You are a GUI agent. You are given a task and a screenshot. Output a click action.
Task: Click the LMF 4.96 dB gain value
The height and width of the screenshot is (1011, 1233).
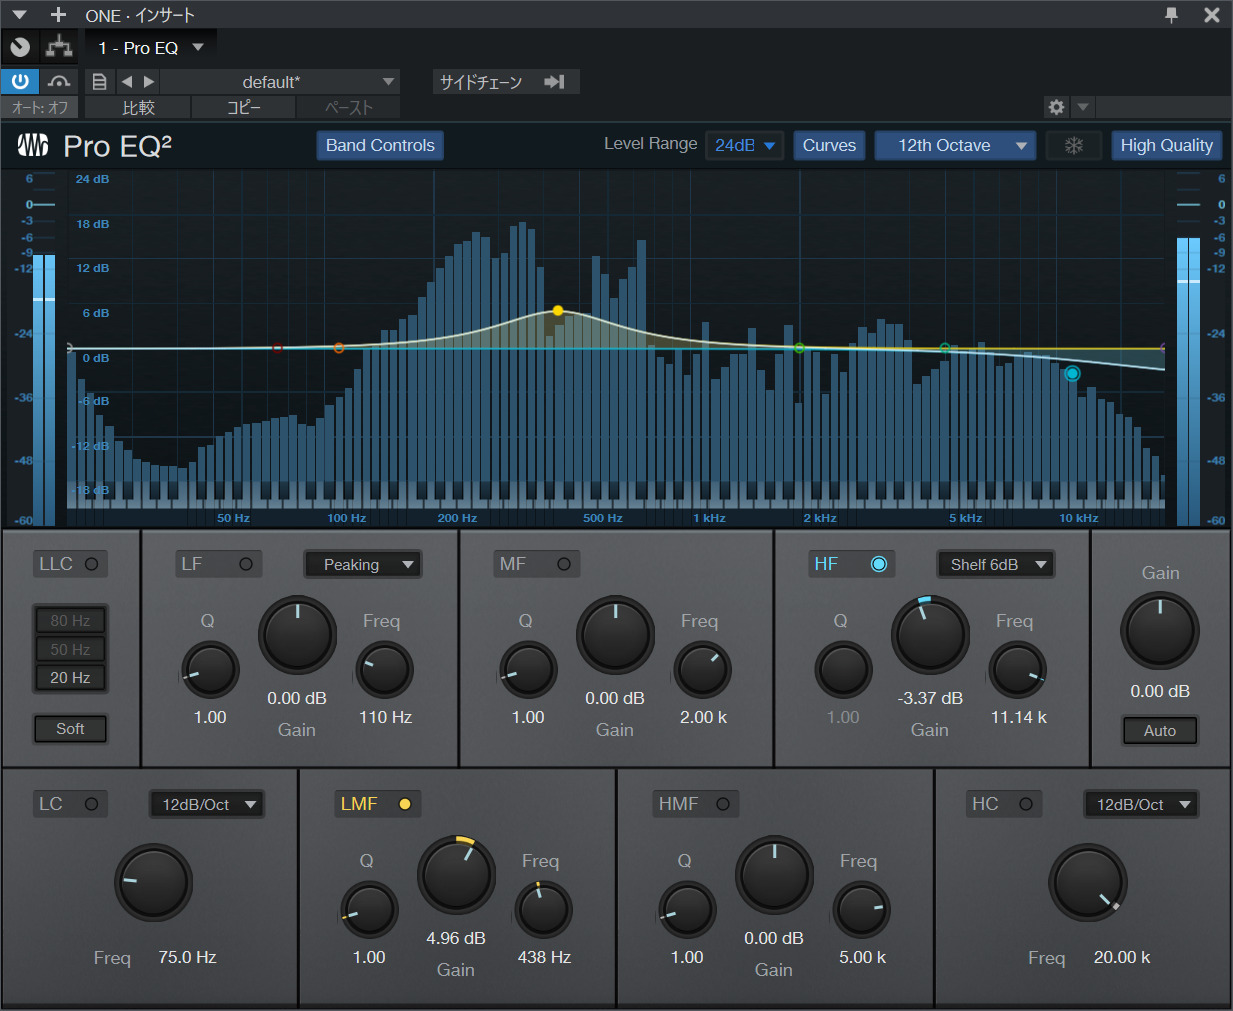[x=456, y=939]
